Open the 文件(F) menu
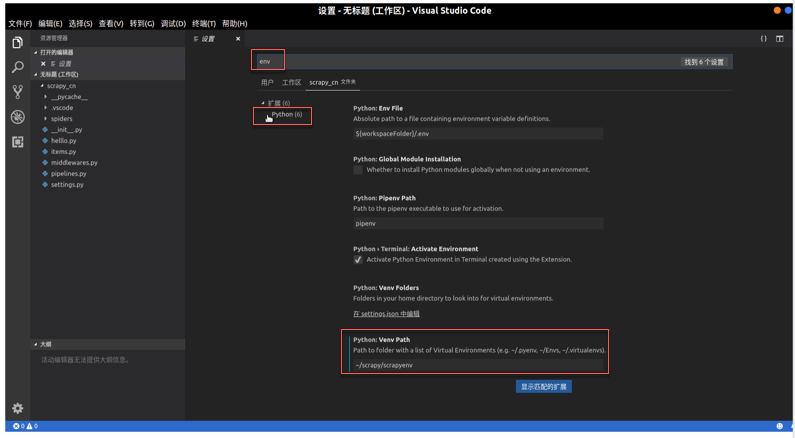This screenshot has width=795, height=438. tap(20, 23)
